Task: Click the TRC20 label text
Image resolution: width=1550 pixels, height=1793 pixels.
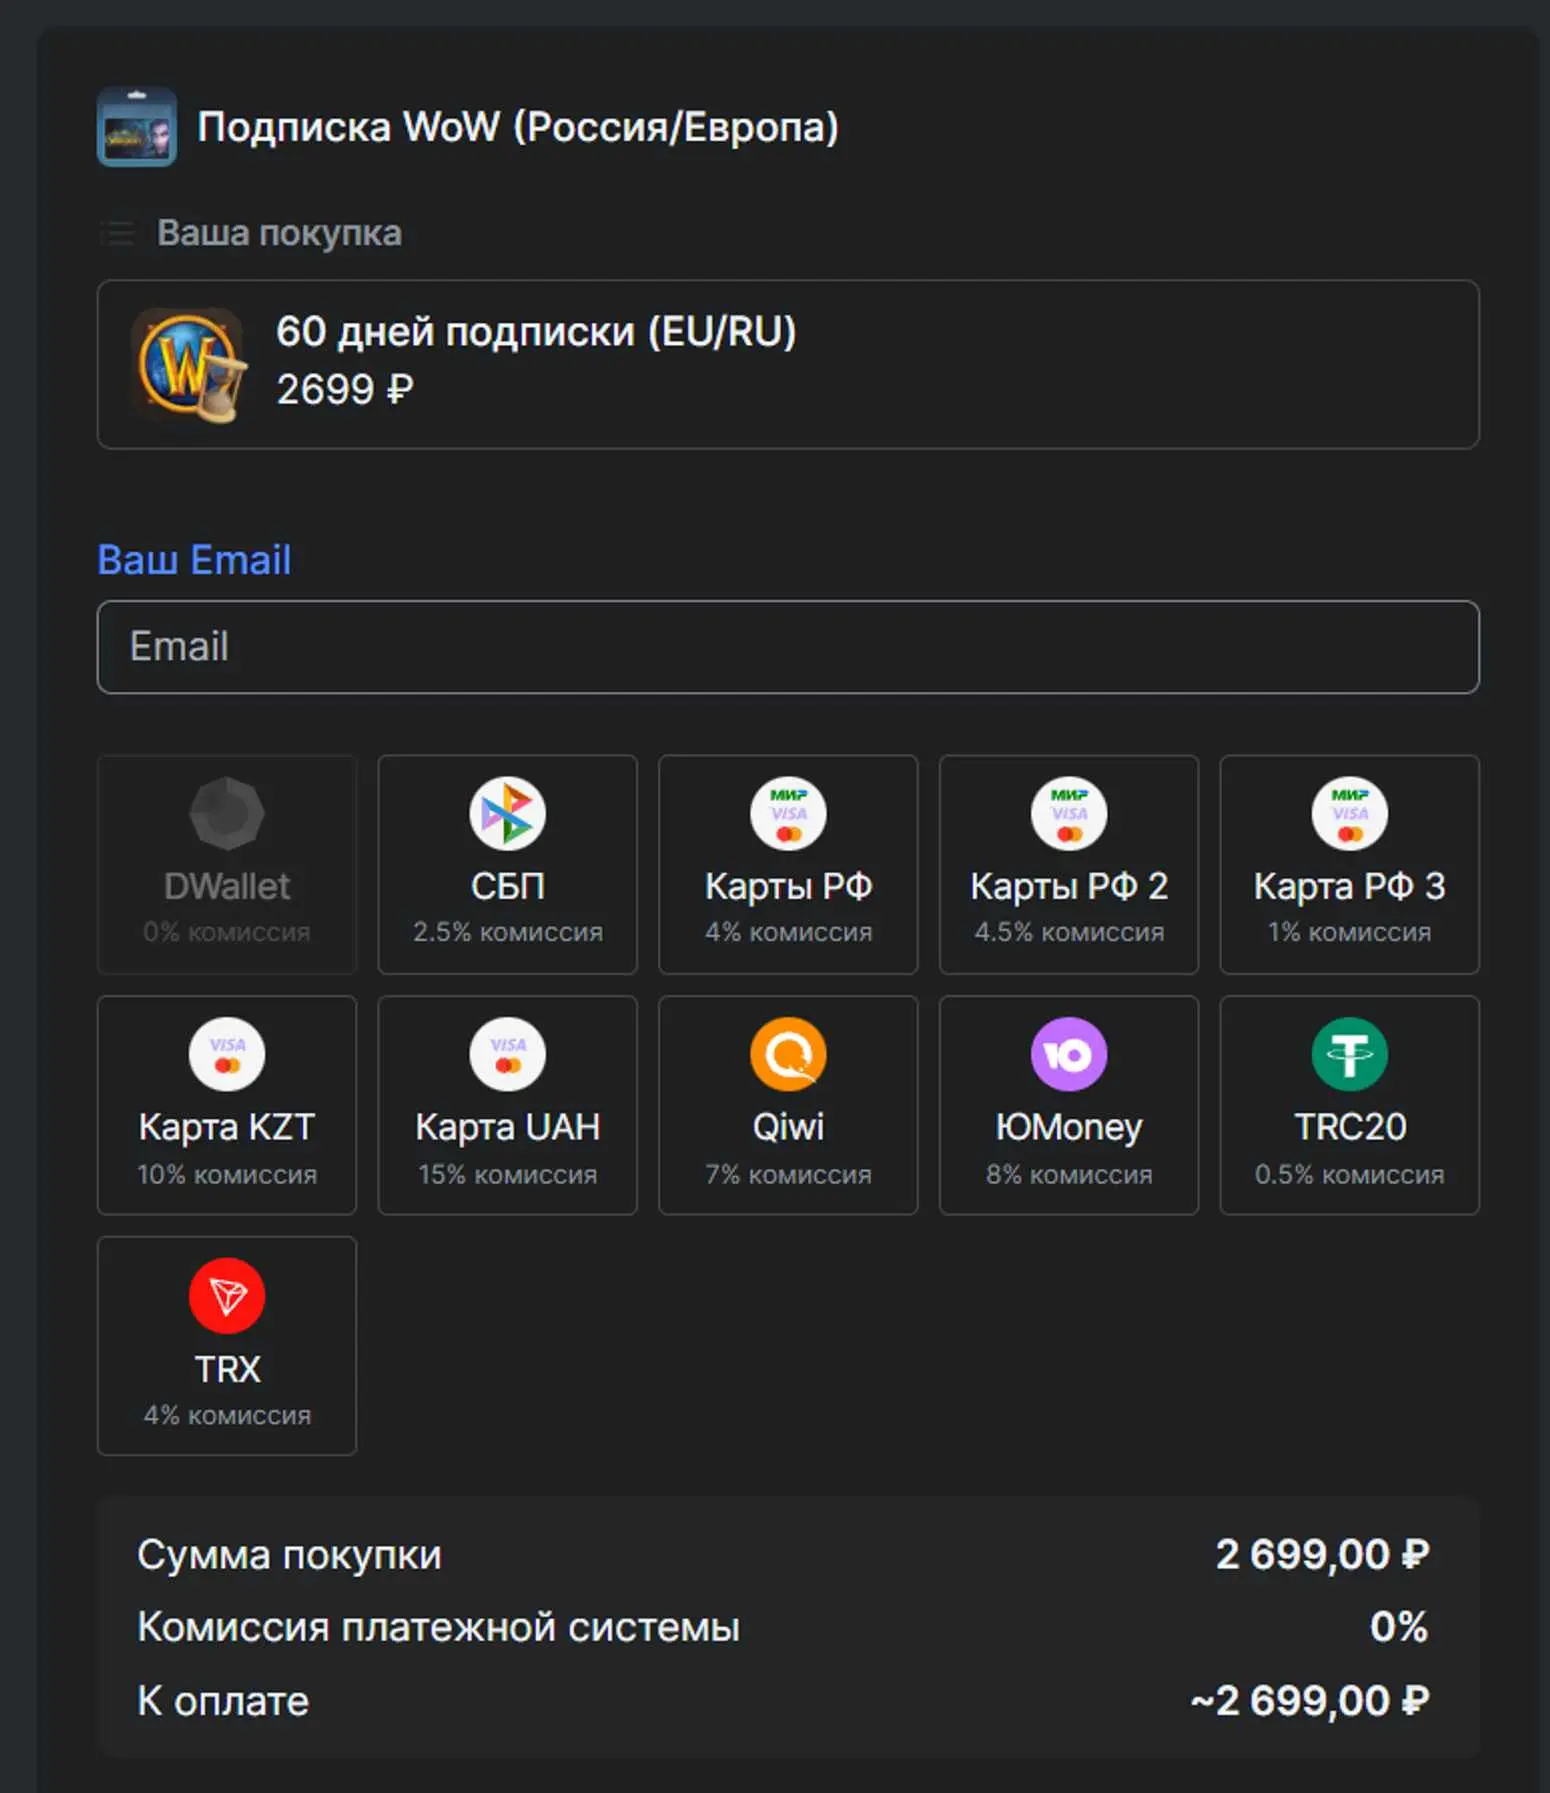Action: 1349,1127
